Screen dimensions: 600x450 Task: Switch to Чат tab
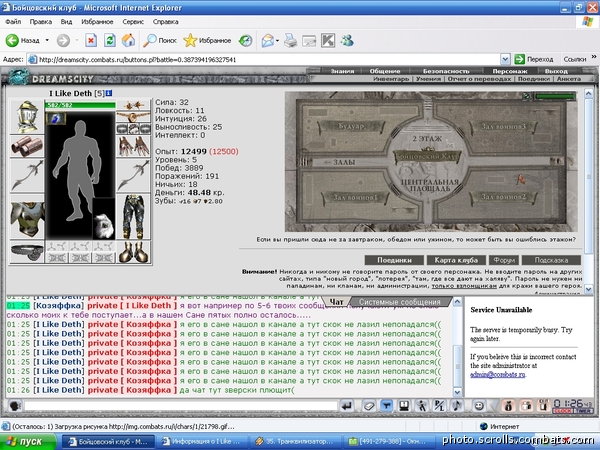(336, 302)
